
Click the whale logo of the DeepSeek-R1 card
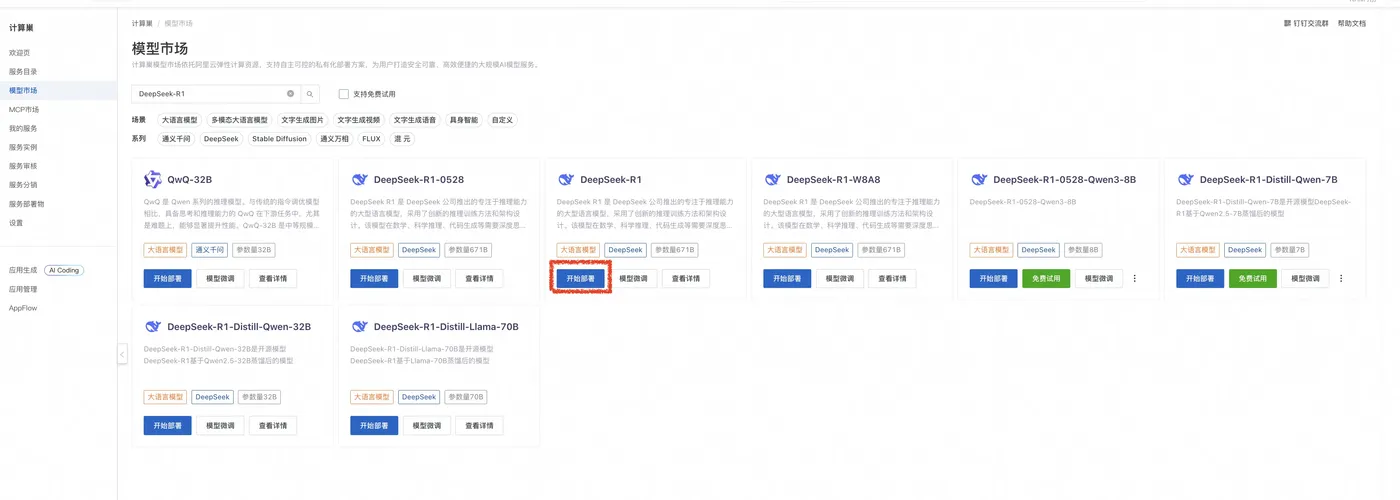point(566,179)
